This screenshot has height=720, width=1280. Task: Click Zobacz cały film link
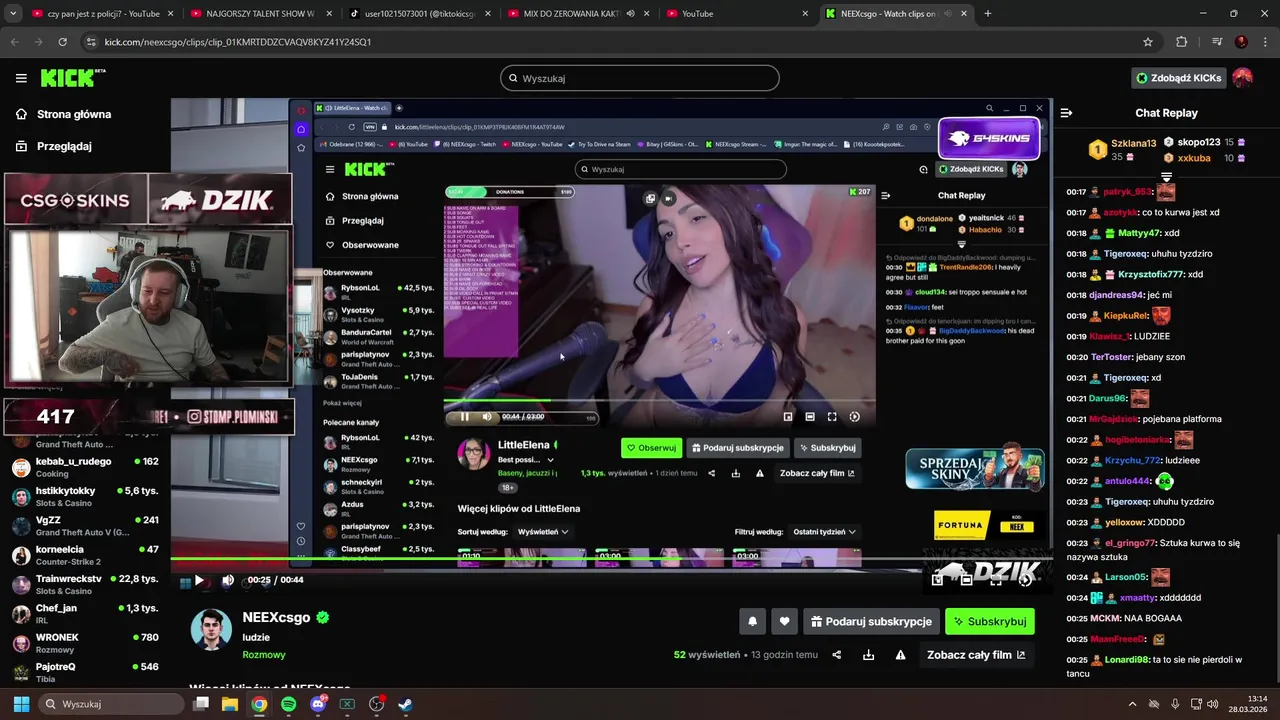pyautogui.click(x=976, y=655)
